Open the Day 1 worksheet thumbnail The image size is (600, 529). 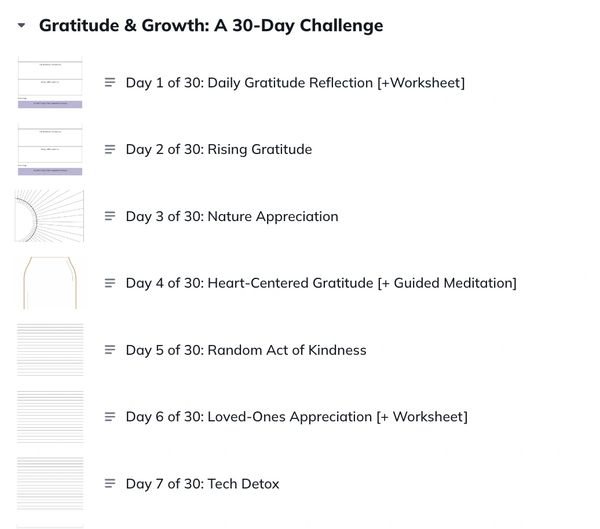pos(50,83)
